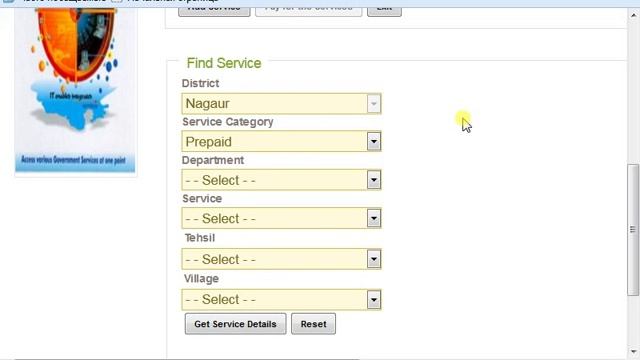Screen dimensions: 640x360
Task: Expand the Village select dropdown
Action: (x=281, y=300)
